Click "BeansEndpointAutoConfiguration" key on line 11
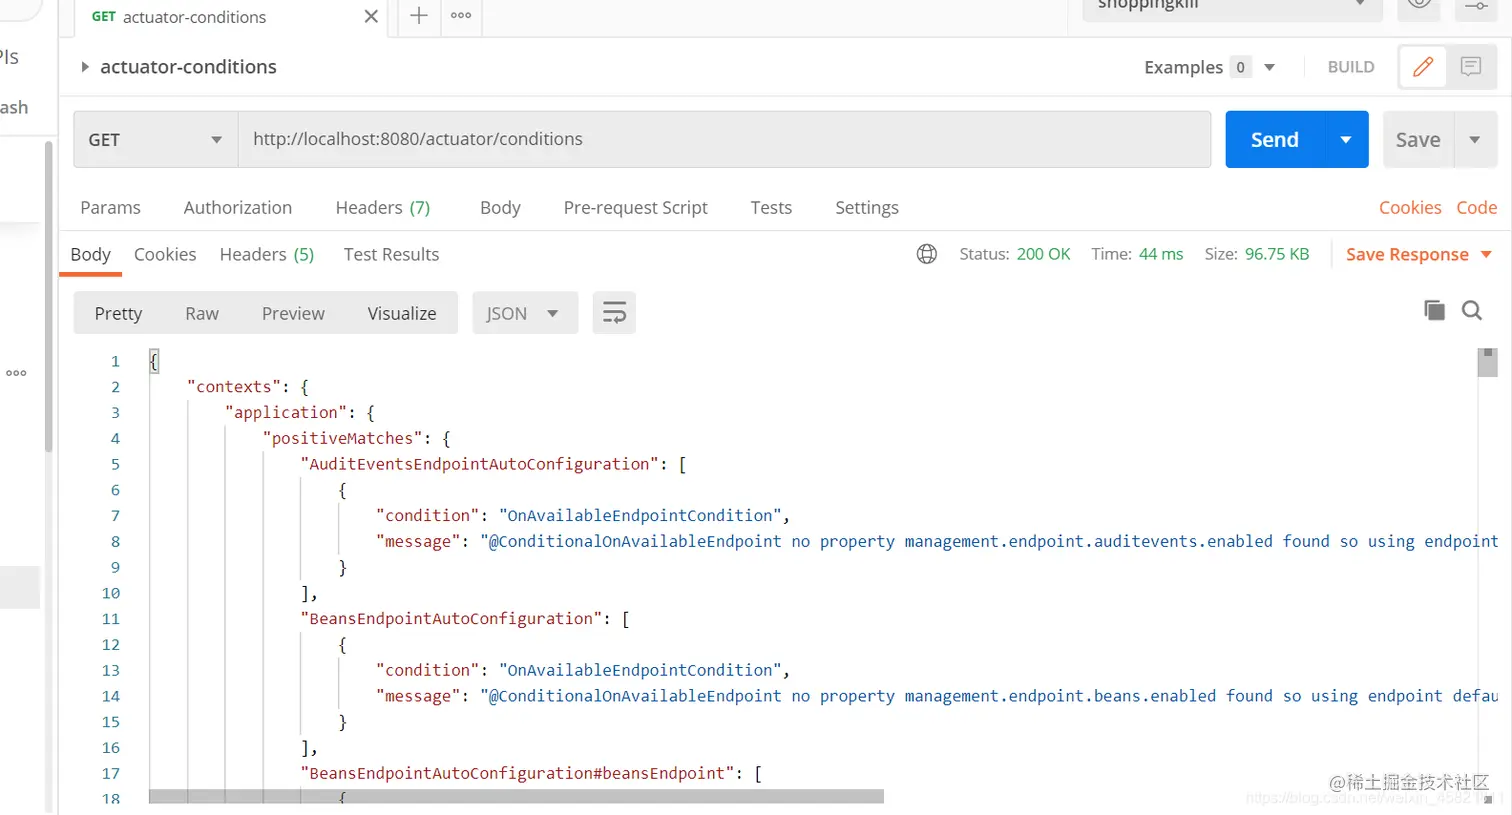1512x815 pixels. 451,619
